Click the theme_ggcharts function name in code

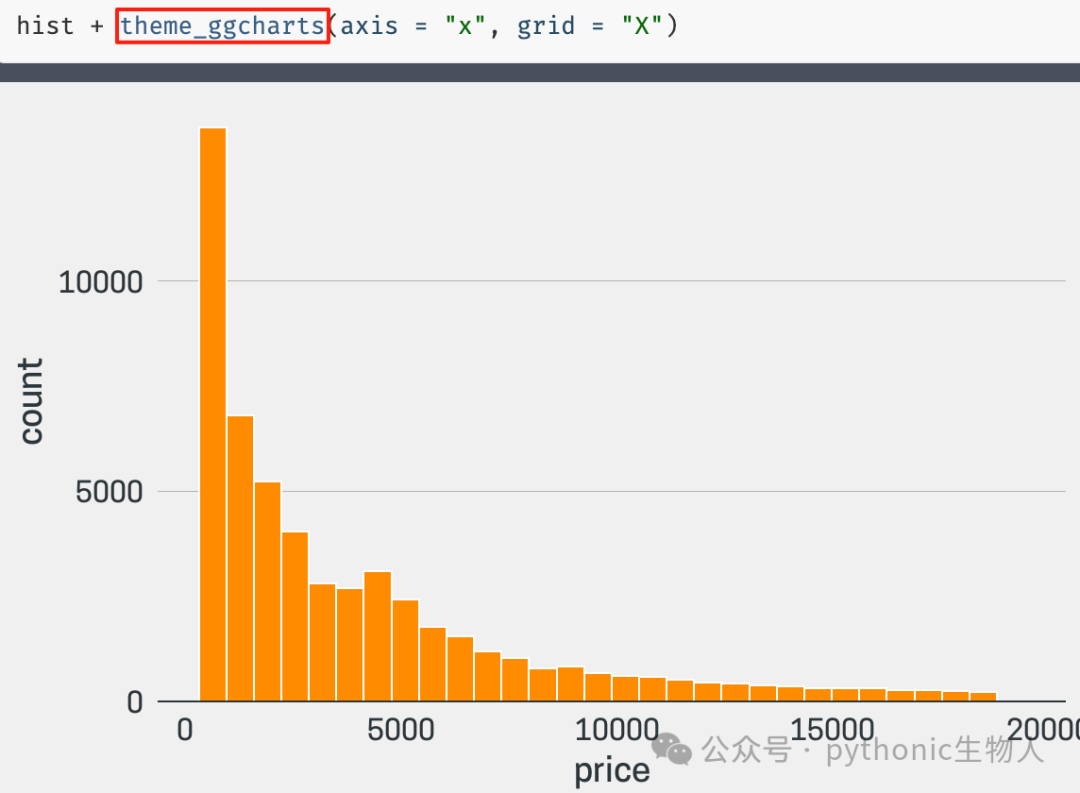222,26
